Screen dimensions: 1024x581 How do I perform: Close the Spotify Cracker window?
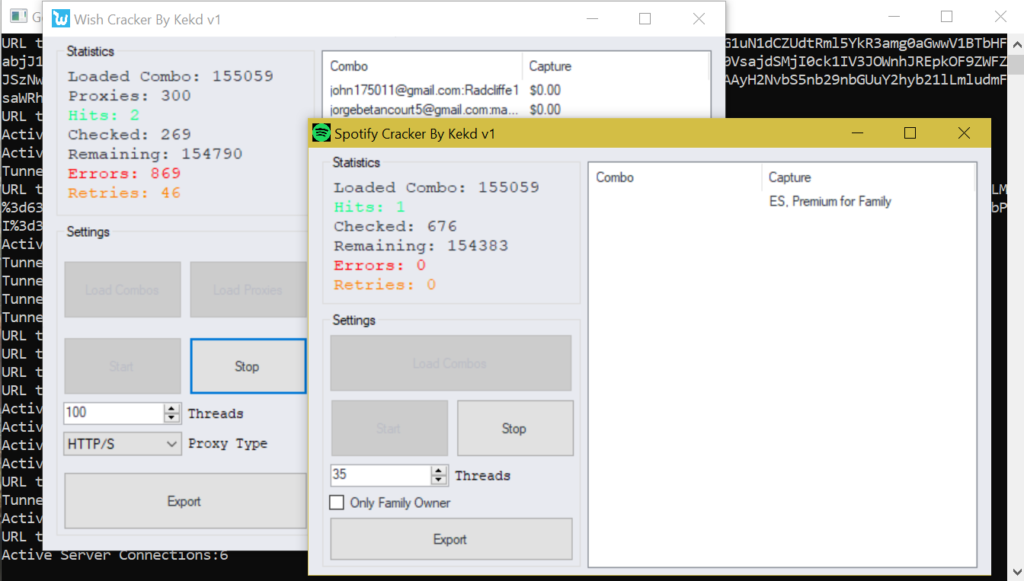coord(964,133)
